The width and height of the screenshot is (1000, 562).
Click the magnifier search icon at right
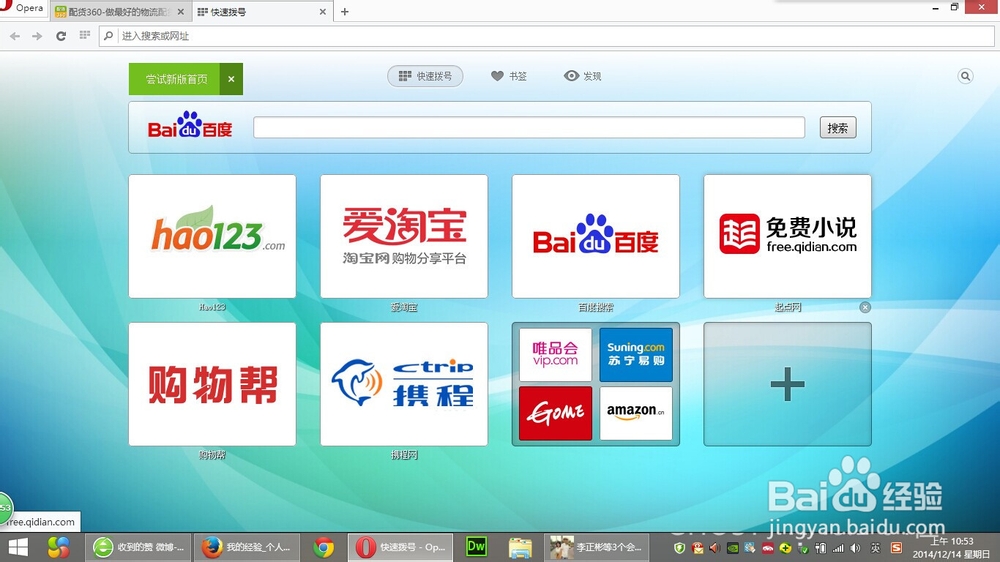point(966,77)
